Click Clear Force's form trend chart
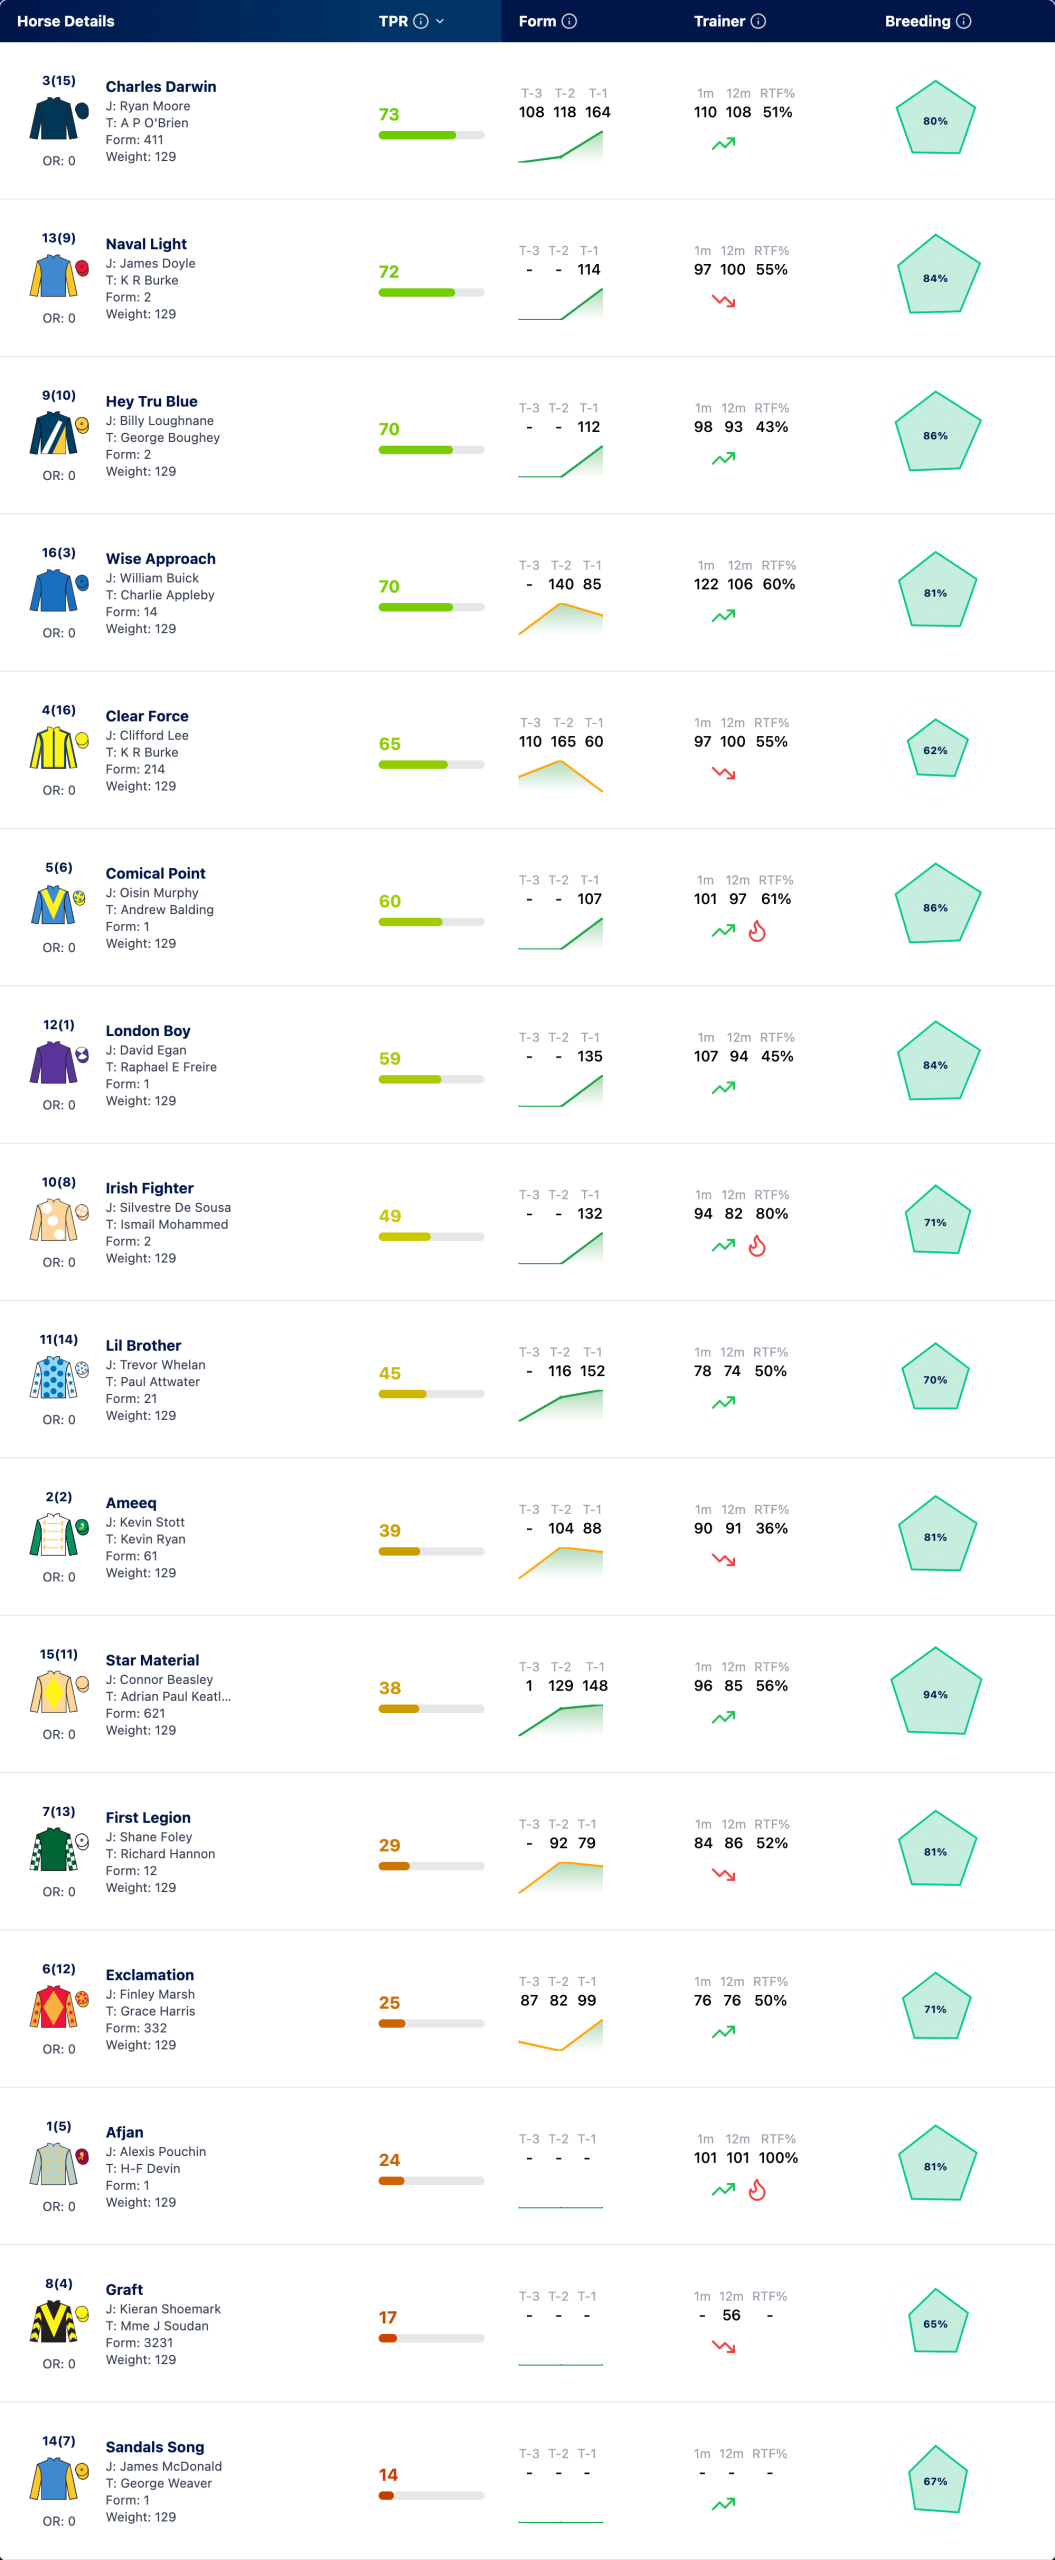The image size is (1055, 2560). click(561, 776)
